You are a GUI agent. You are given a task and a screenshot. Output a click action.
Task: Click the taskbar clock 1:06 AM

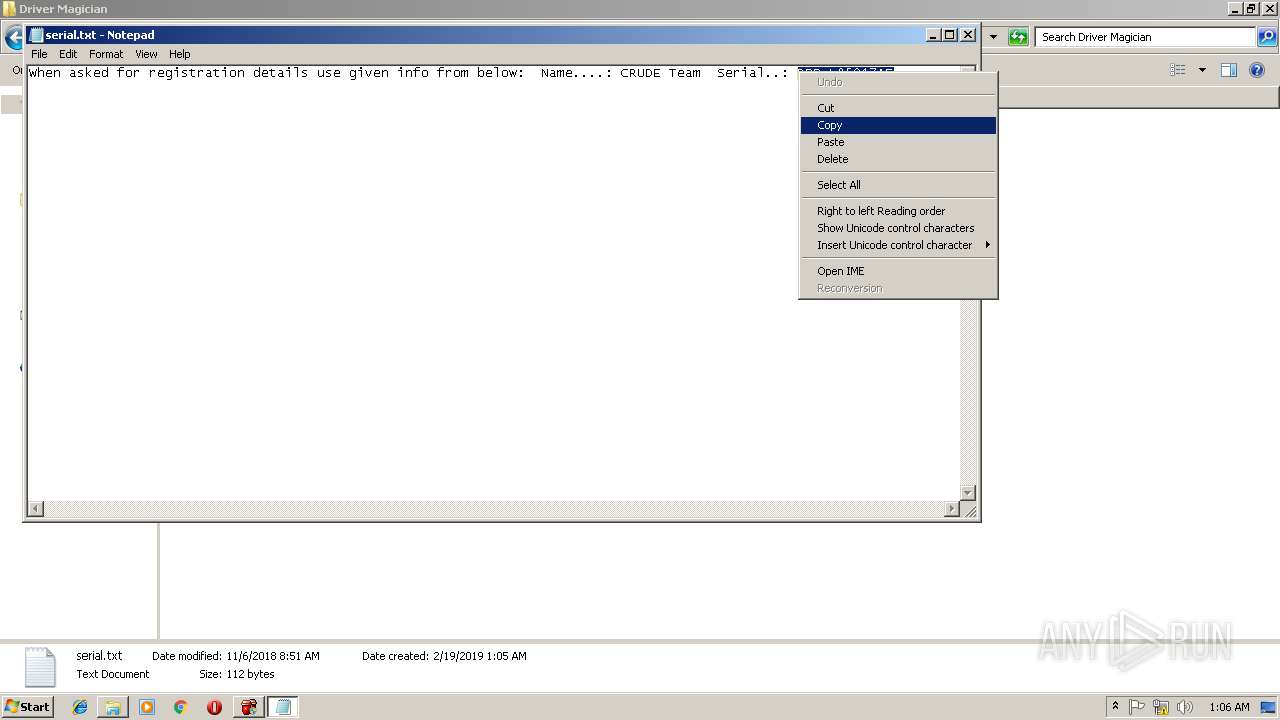tap(1229, 707)
